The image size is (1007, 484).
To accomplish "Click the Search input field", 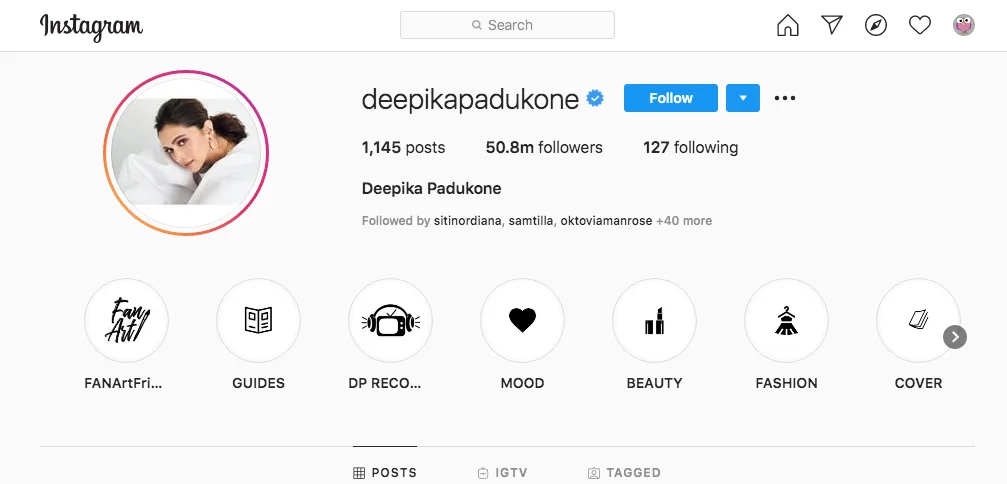I will [507, 25].
